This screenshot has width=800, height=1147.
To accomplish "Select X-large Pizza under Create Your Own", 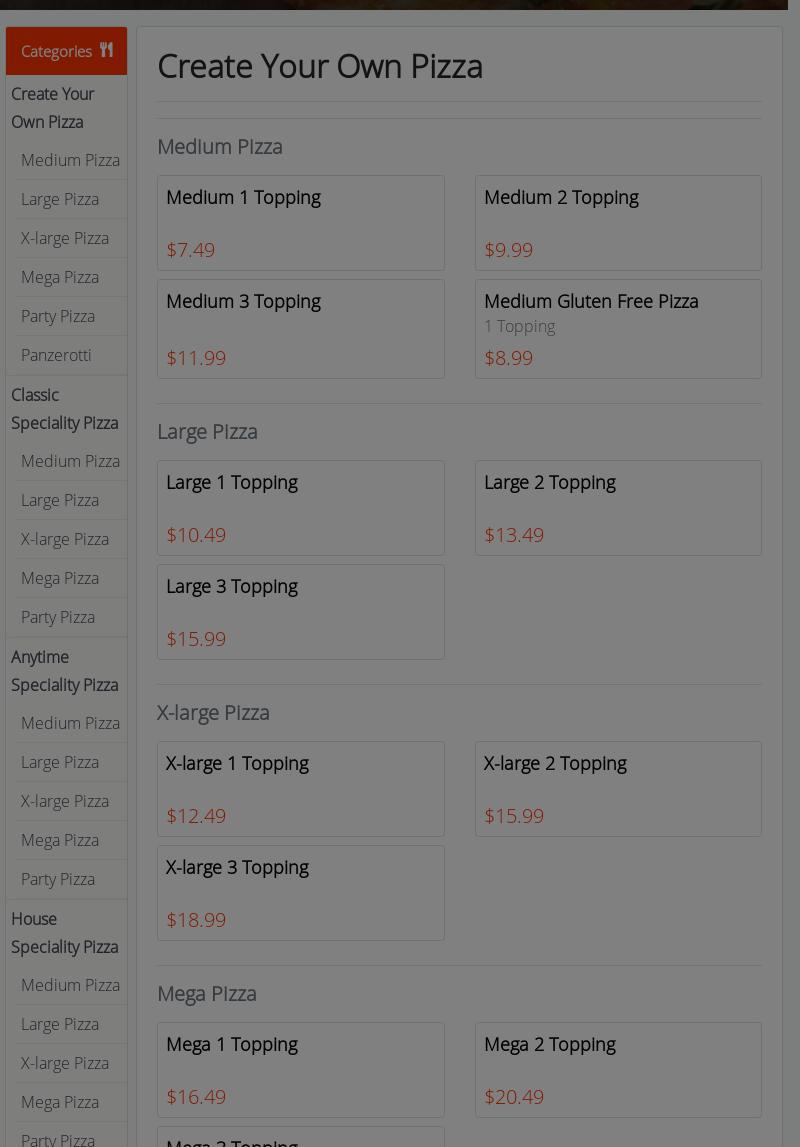I will coord(65,238).
